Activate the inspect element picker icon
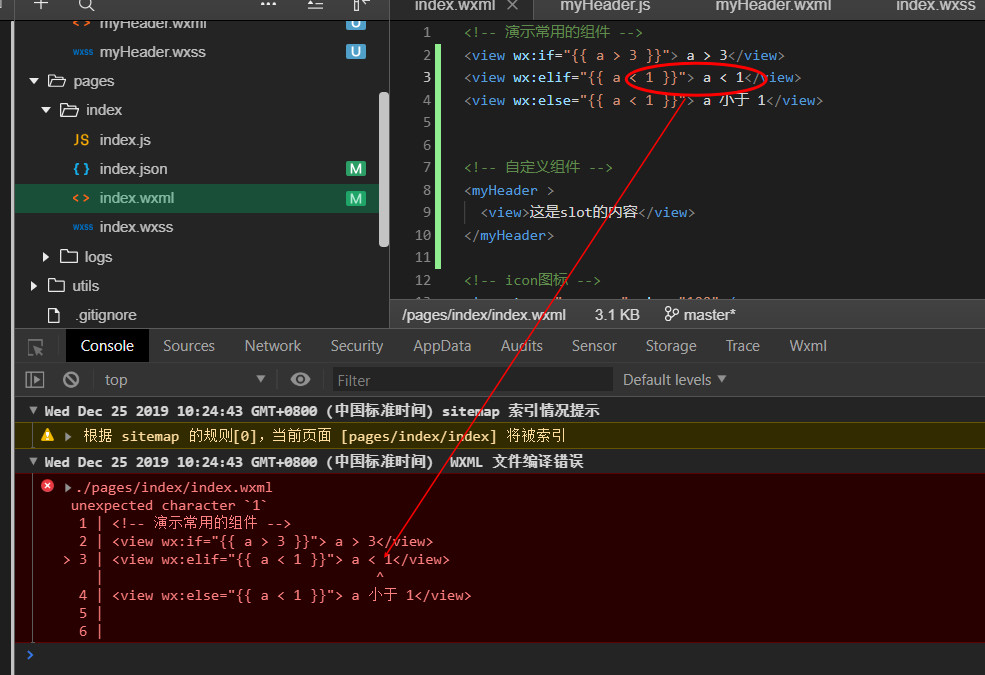This screenshot has height=675, width=985. tap(36, 347)
